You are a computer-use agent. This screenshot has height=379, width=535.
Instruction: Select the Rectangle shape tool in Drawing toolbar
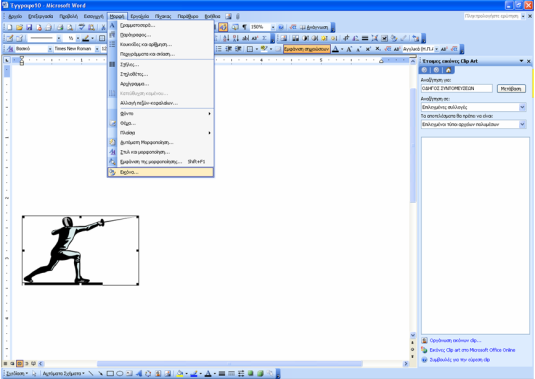110,374
